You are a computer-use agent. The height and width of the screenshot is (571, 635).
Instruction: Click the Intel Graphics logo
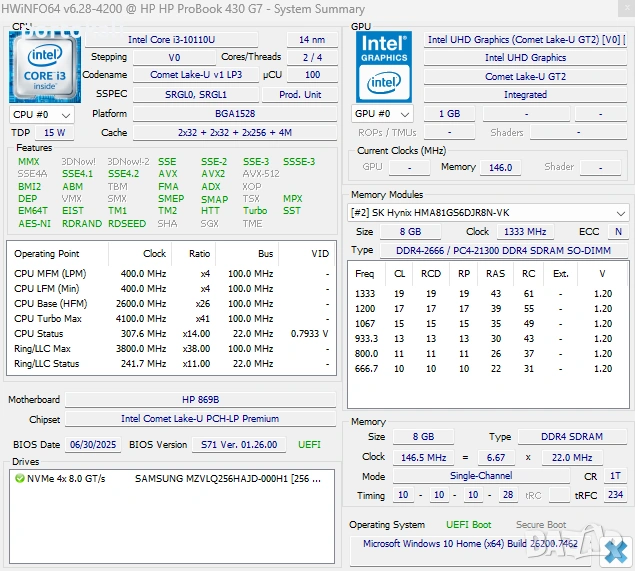(384, 66)
